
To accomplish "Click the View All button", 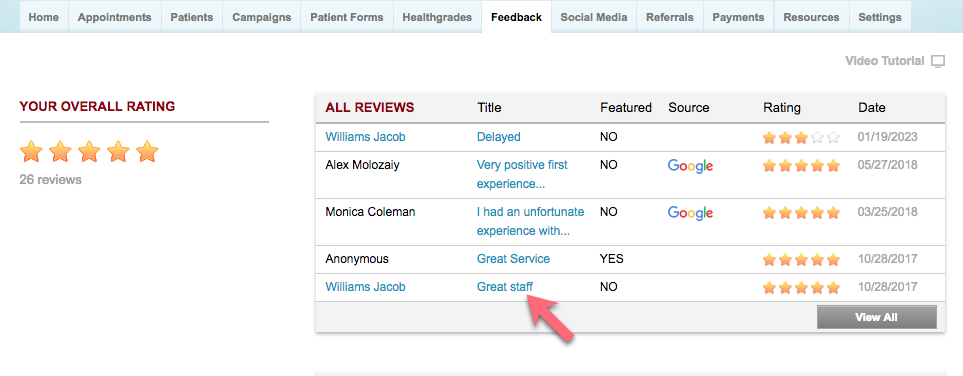I will 876,317.
